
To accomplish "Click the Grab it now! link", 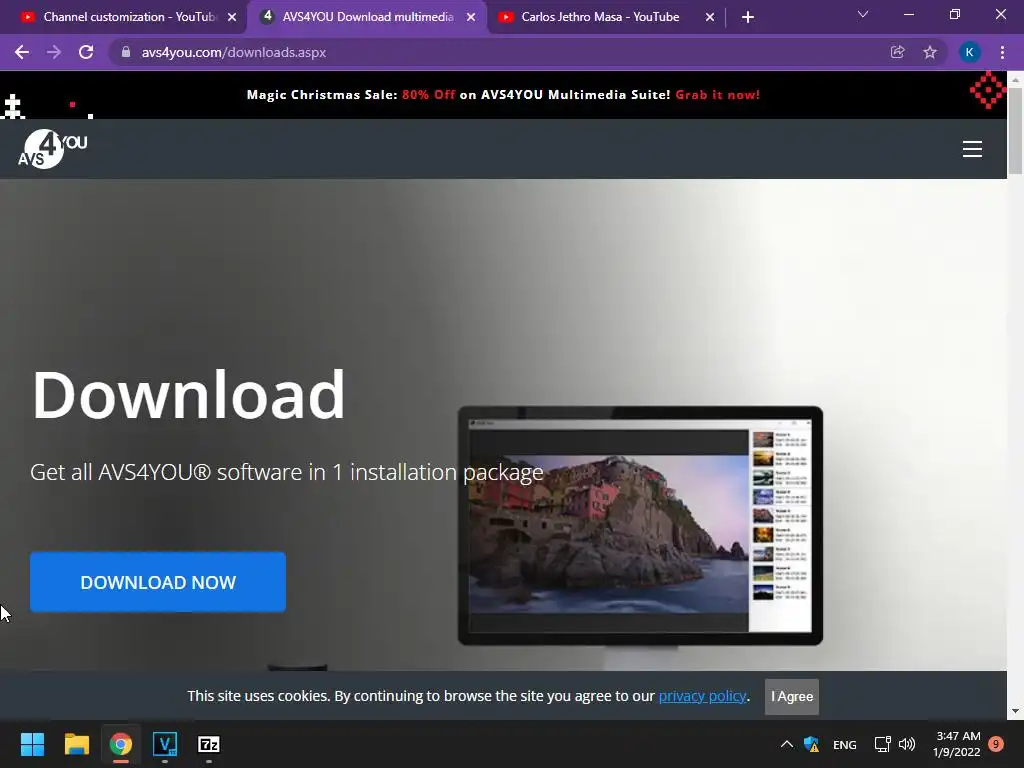I will pos(717,95).
